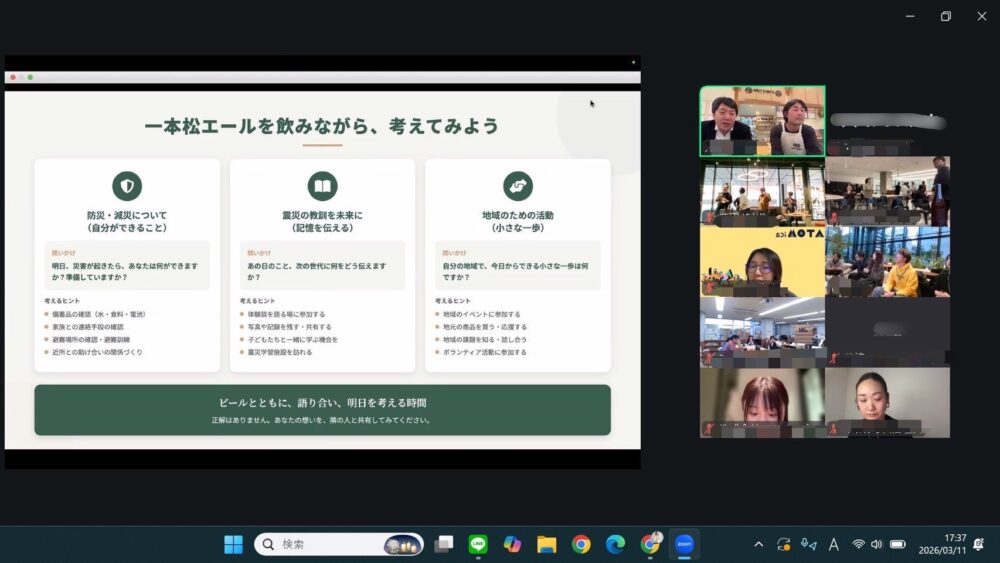Open File Explorer folder icon
Screen dimensions: 1000x563
[546, 544]
